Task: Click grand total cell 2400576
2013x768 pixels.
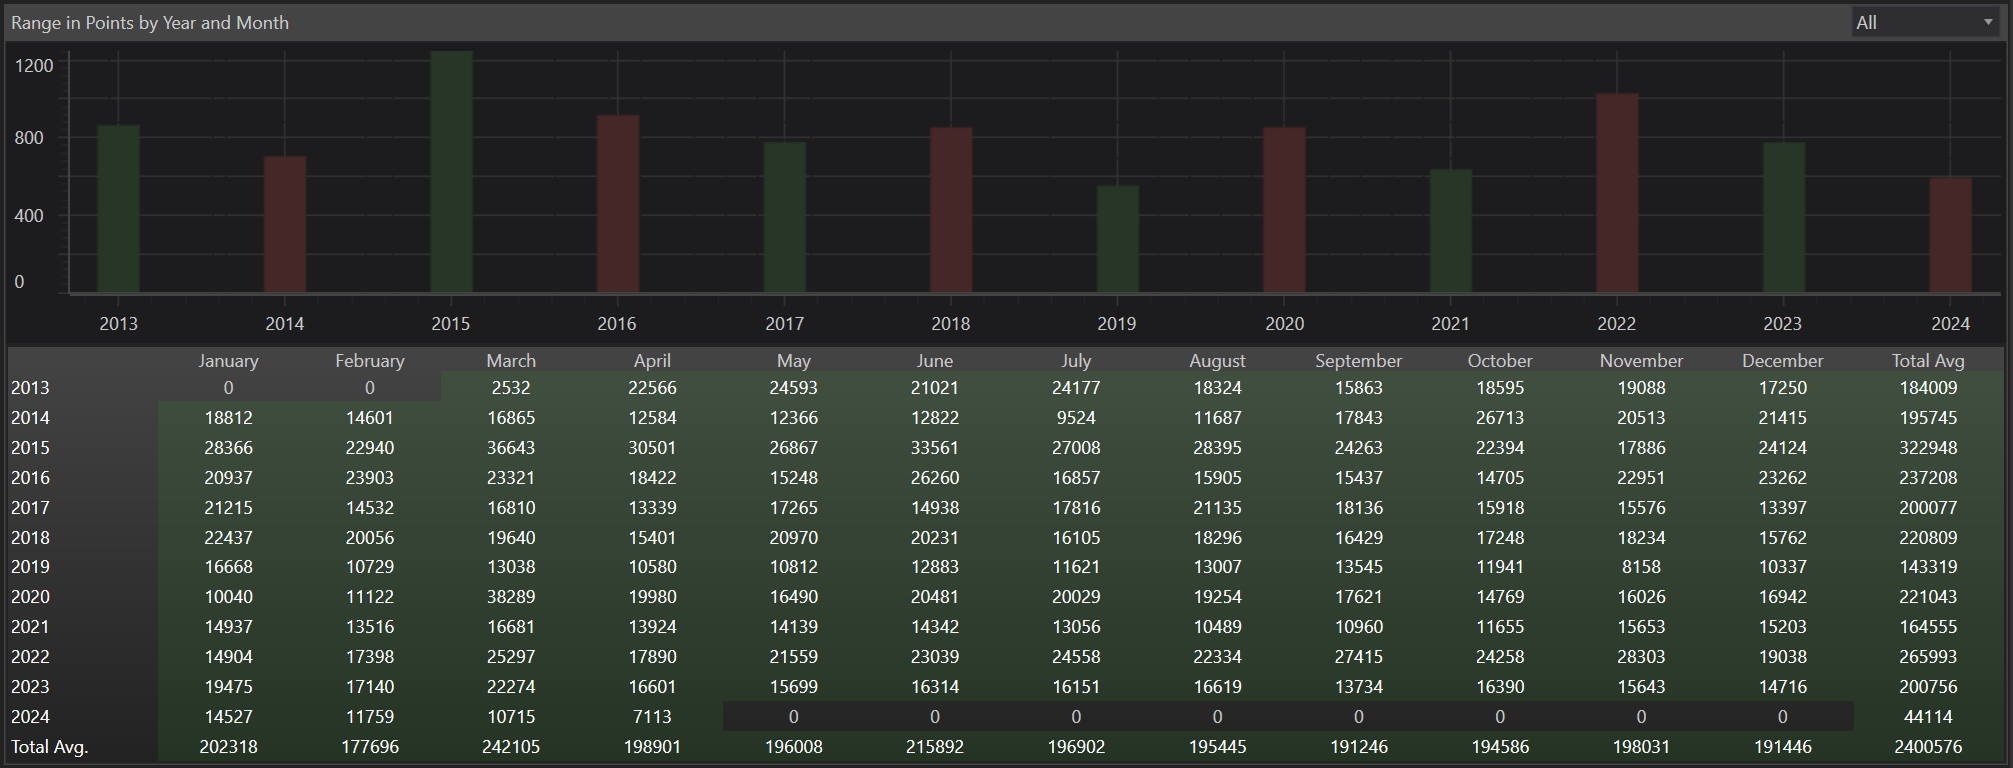Action: pos(1927,747)
